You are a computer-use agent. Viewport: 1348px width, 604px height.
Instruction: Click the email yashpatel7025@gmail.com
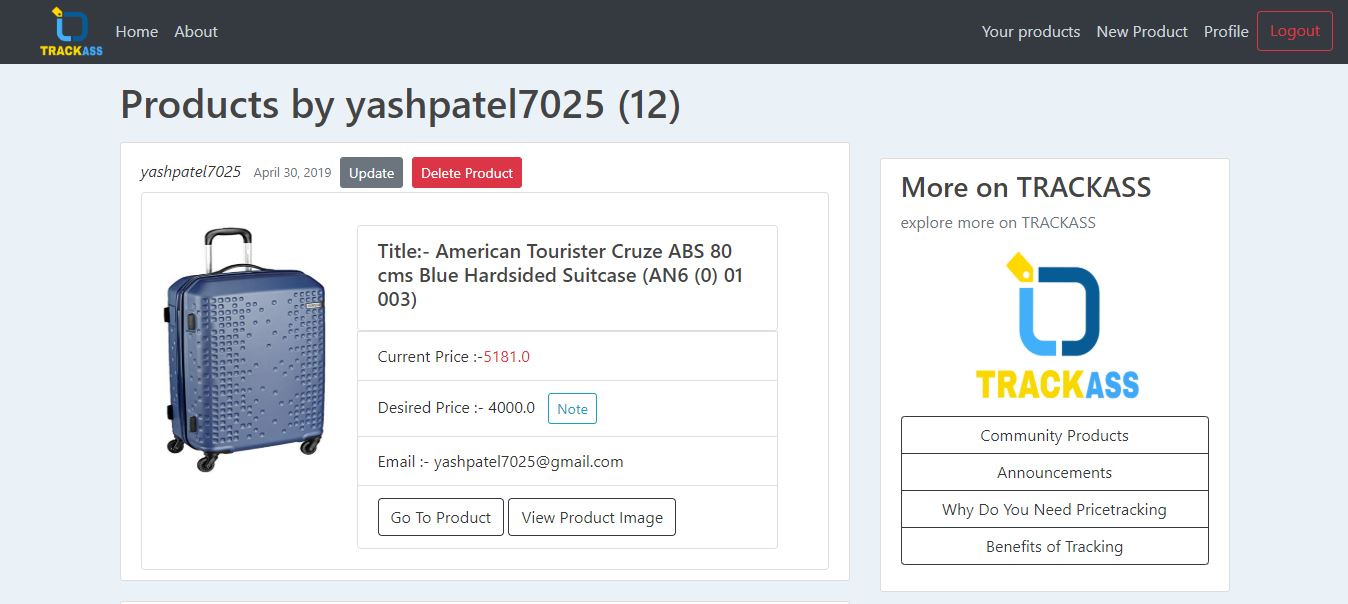(528, 462)
